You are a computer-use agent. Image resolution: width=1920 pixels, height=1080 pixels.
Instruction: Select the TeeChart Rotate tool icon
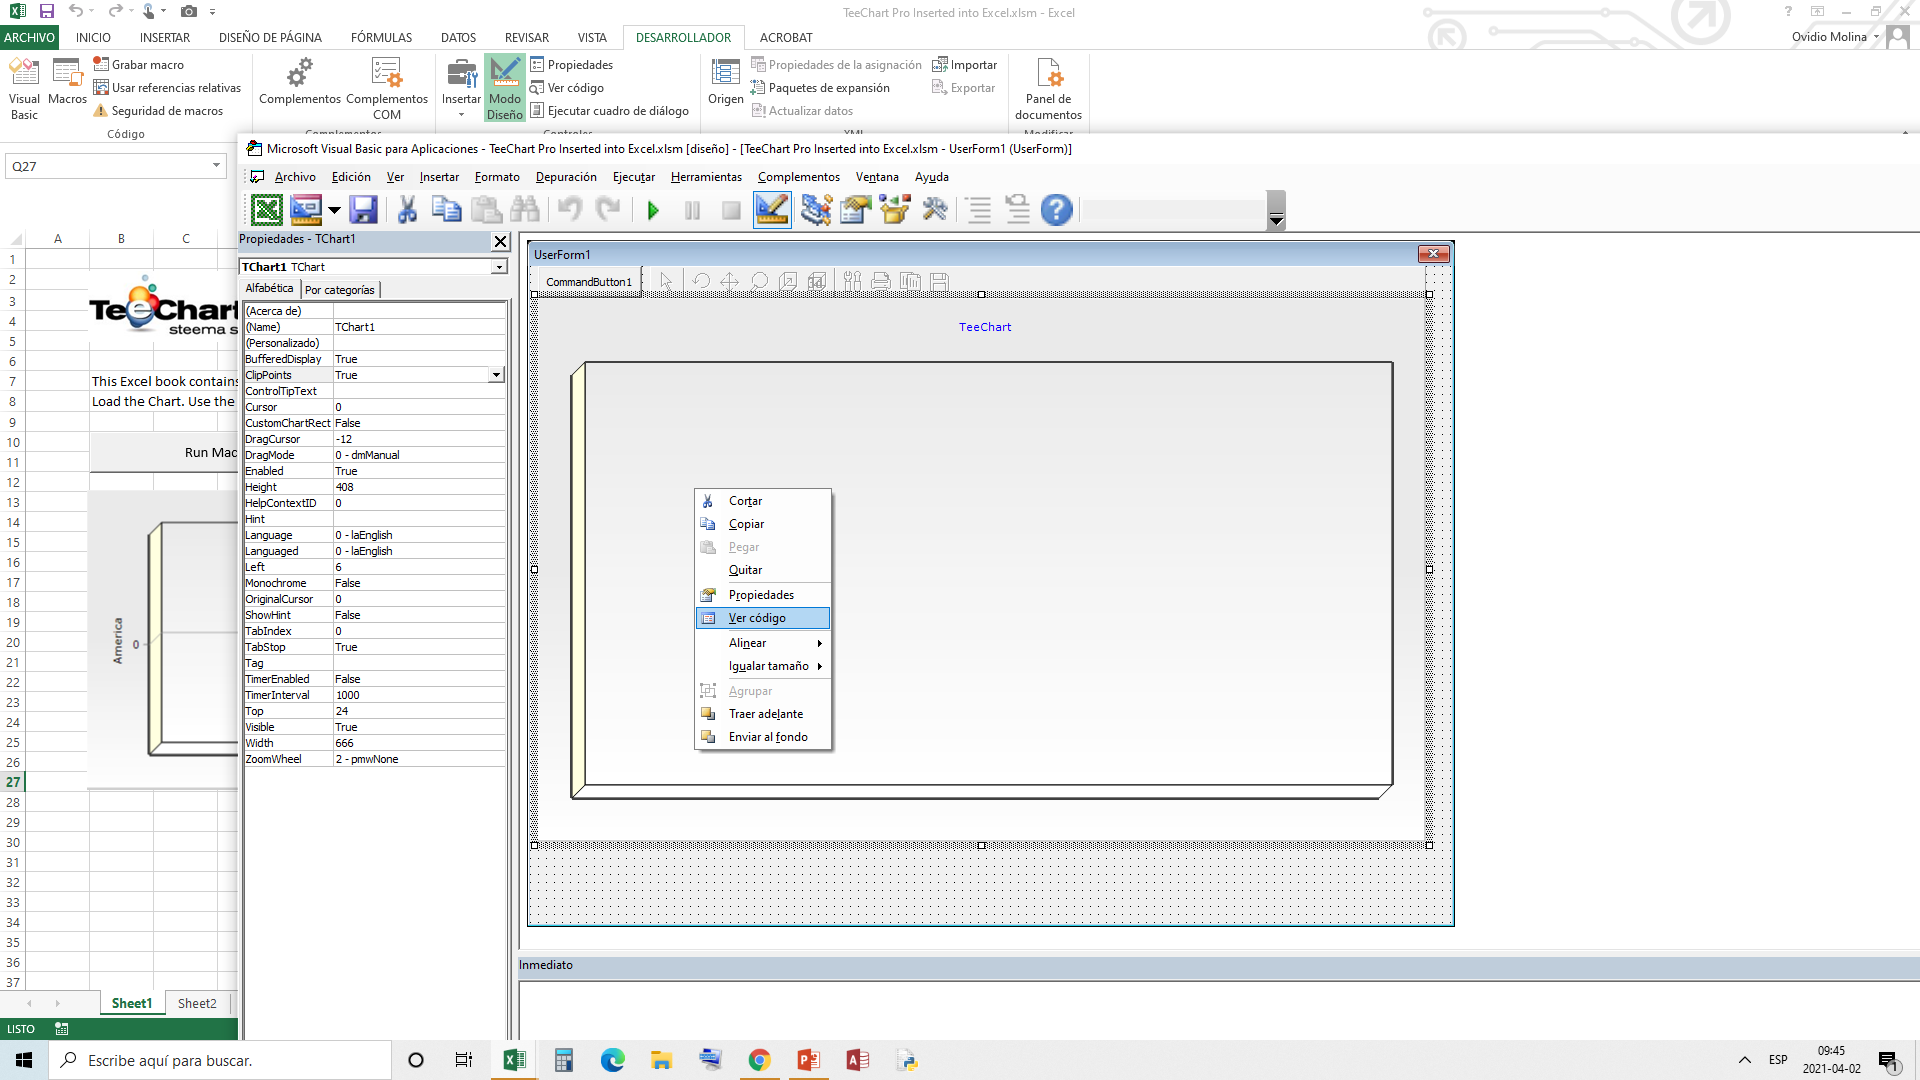coord(701,282)
